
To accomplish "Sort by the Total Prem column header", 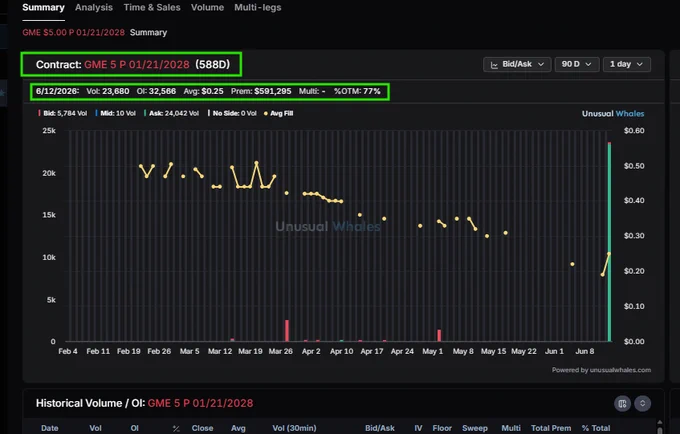I will pyautogui.click(x=551, y=428).
